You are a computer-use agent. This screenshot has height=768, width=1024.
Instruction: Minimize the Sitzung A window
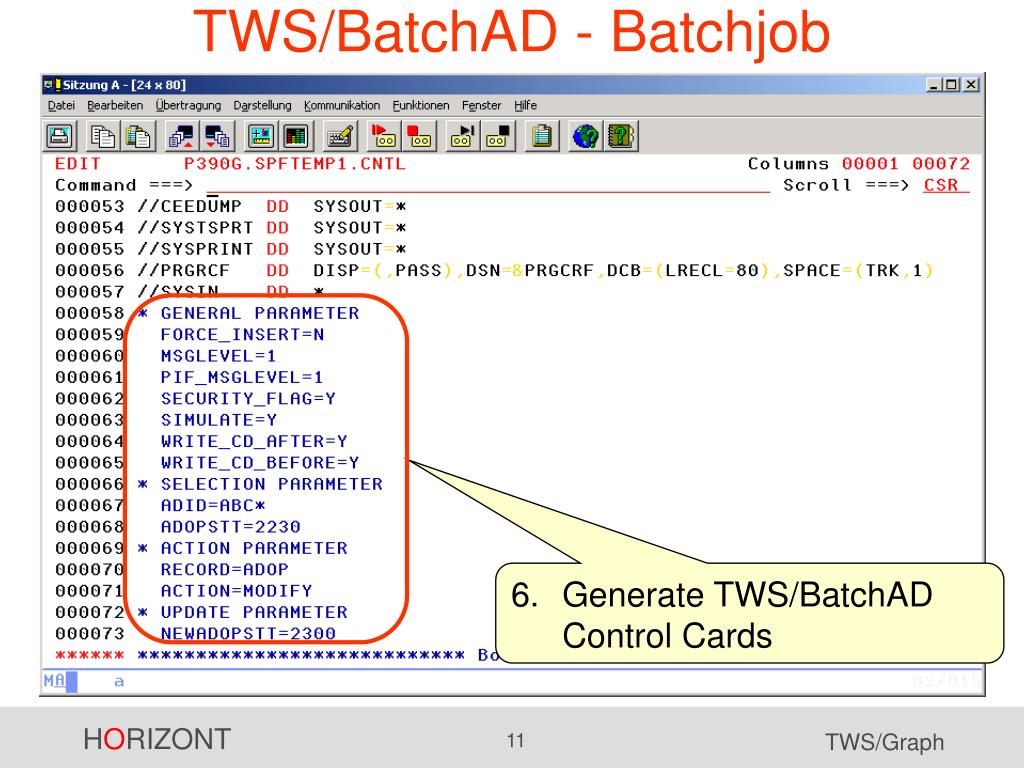coord(935,85)
